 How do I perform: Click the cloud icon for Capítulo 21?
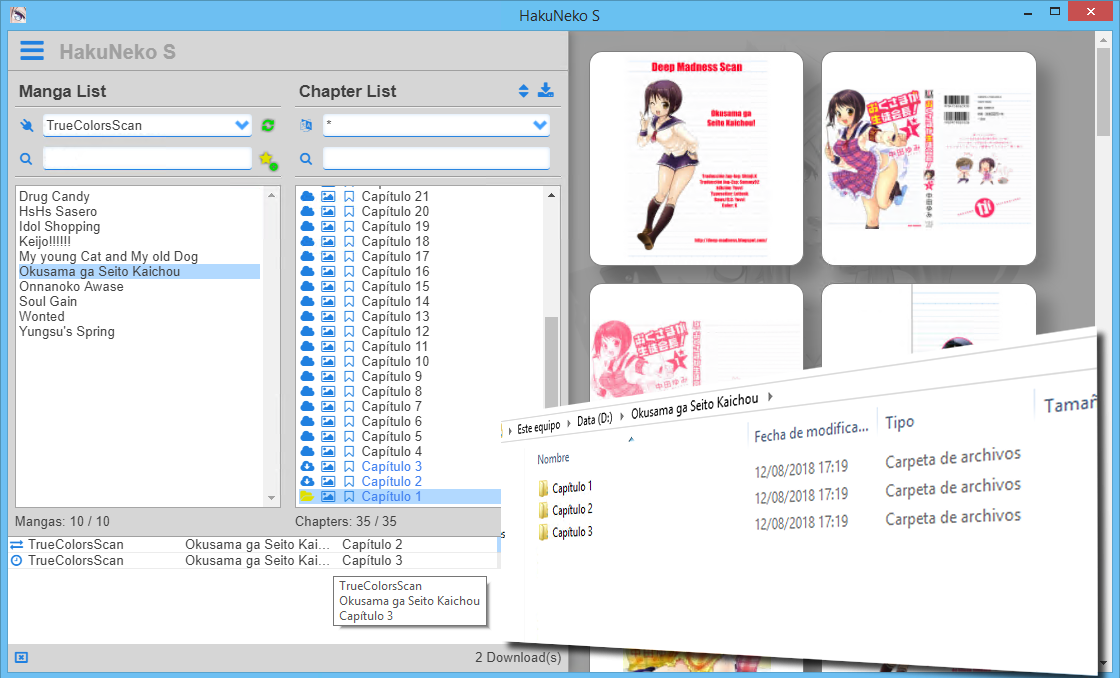pyautogui.click(x=307, y=196)
